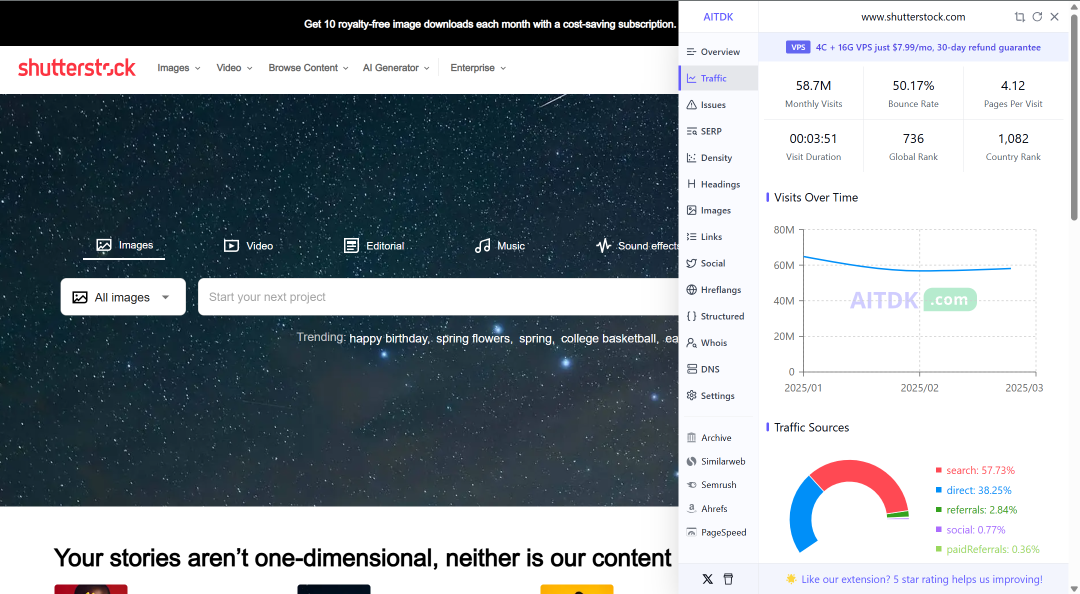This screenshot has height=594, width=1080.
Task: Toggle direct legend entry in Traffic Sources
Action: click(x=973, y=490)
